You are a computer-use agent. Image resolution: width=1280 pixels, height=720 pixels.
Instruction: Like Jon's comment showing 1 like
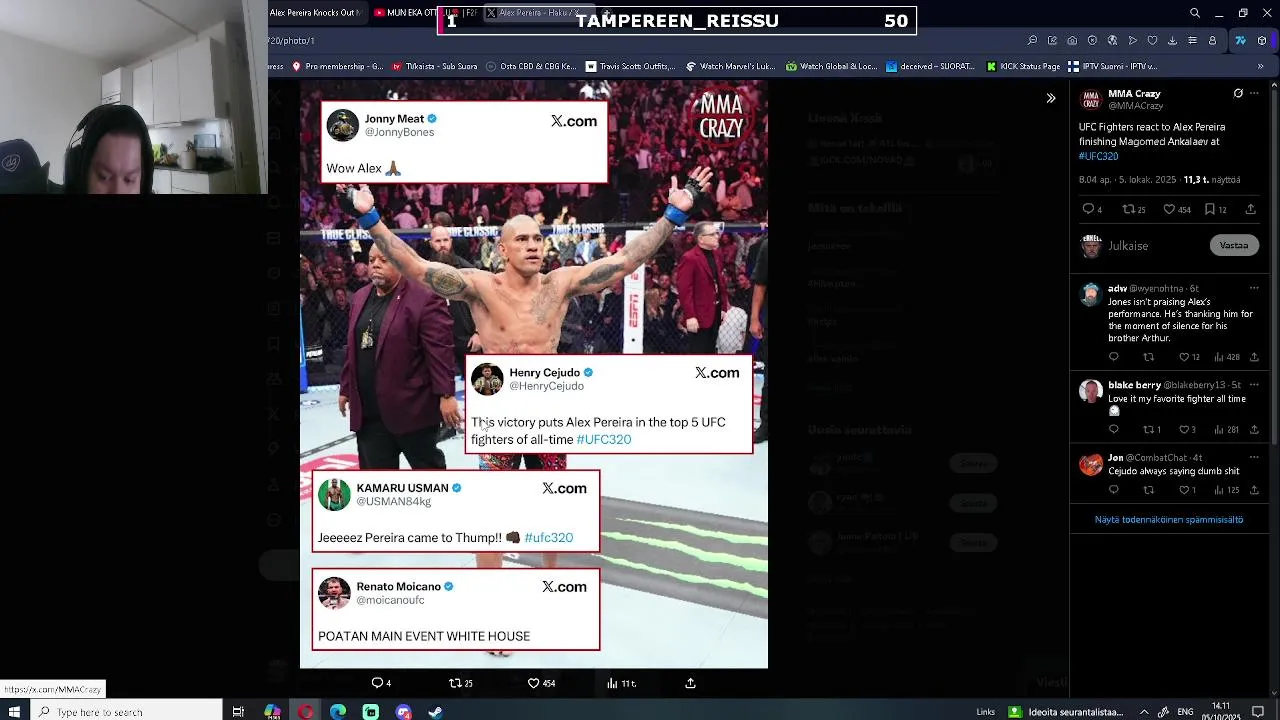(x=1187, y=490)
